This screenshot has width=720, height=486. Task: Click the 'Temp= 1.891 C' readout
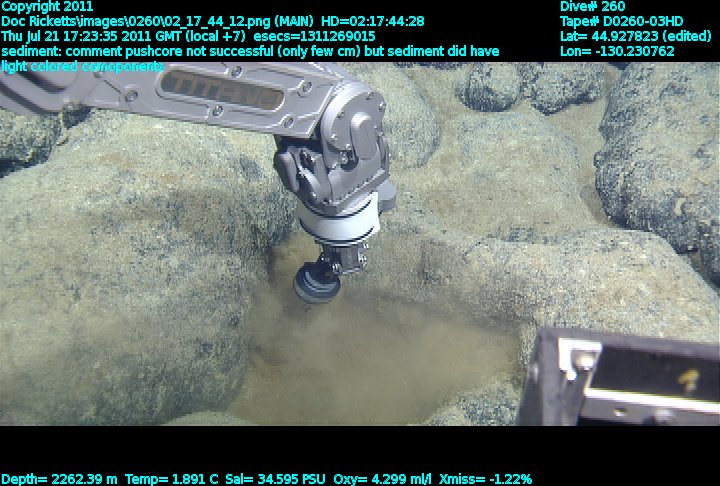pos(171,480)
